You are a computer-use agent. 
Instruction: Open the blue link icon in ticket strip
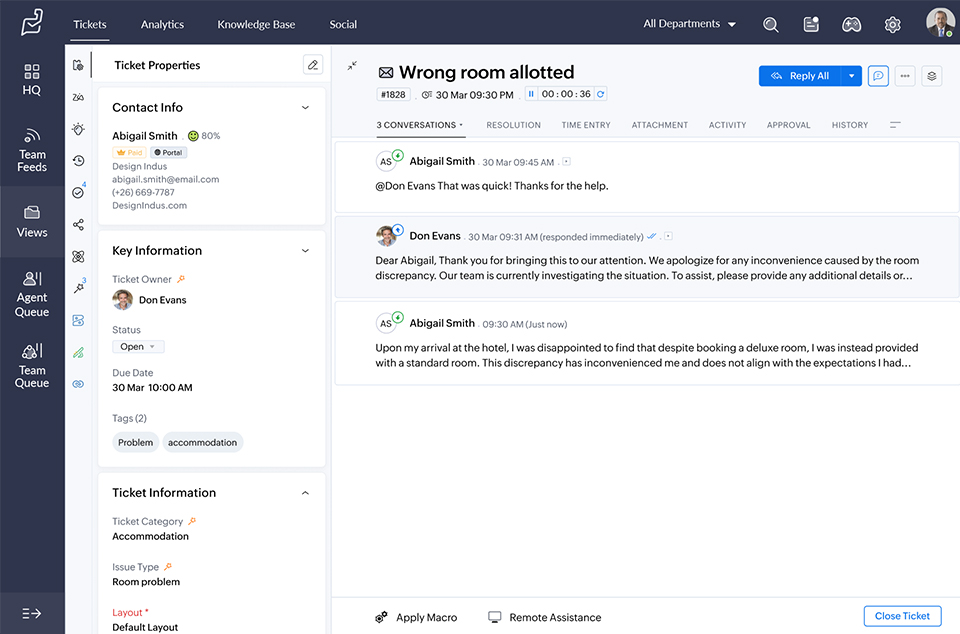(x=78, y=384)
